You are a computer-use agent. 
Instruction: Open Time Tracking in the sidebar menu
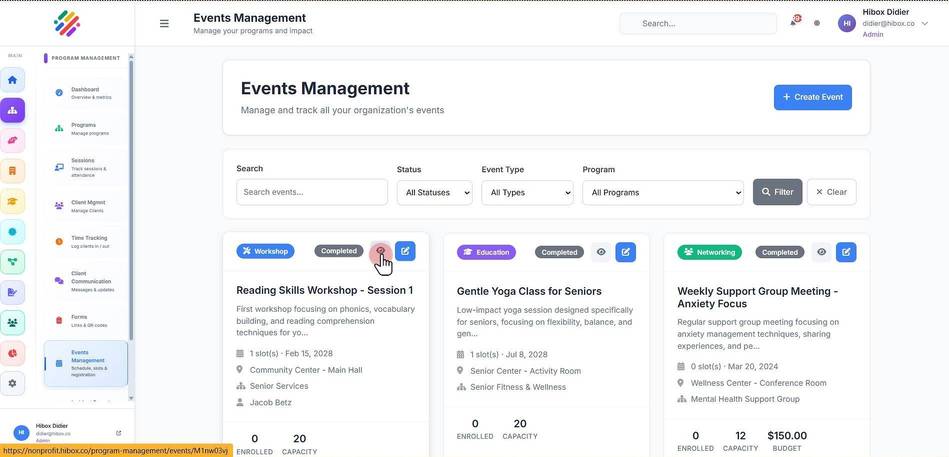pyautogui.click(x=85, y=242)
